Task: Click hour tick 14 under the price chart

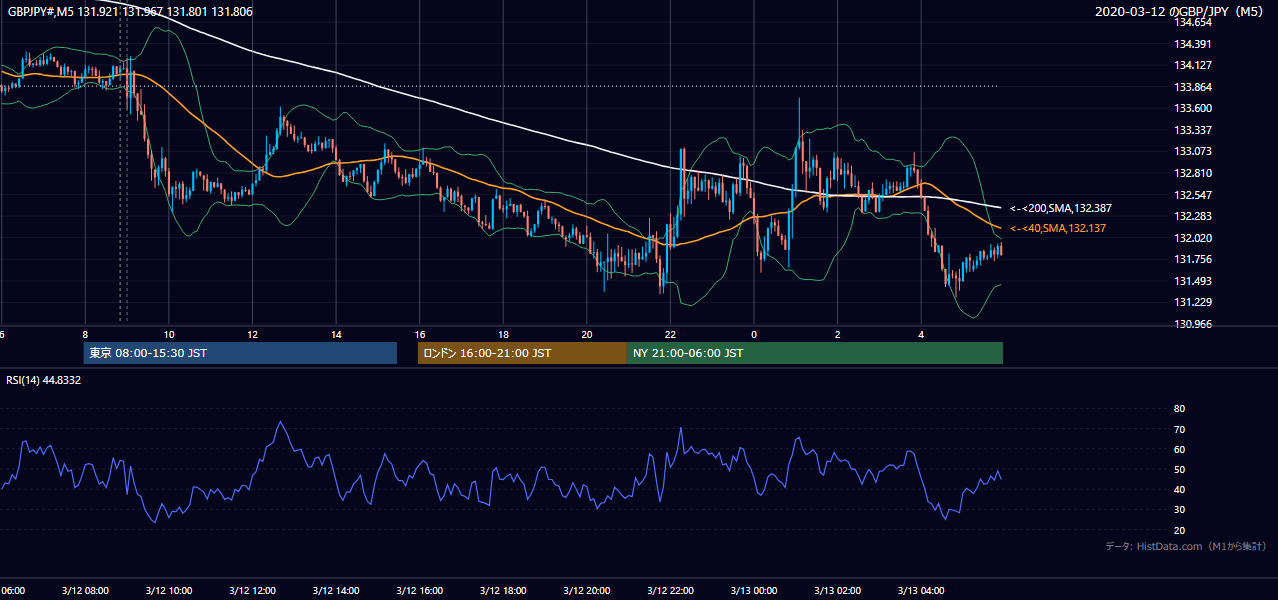Action: click(336, 334)
